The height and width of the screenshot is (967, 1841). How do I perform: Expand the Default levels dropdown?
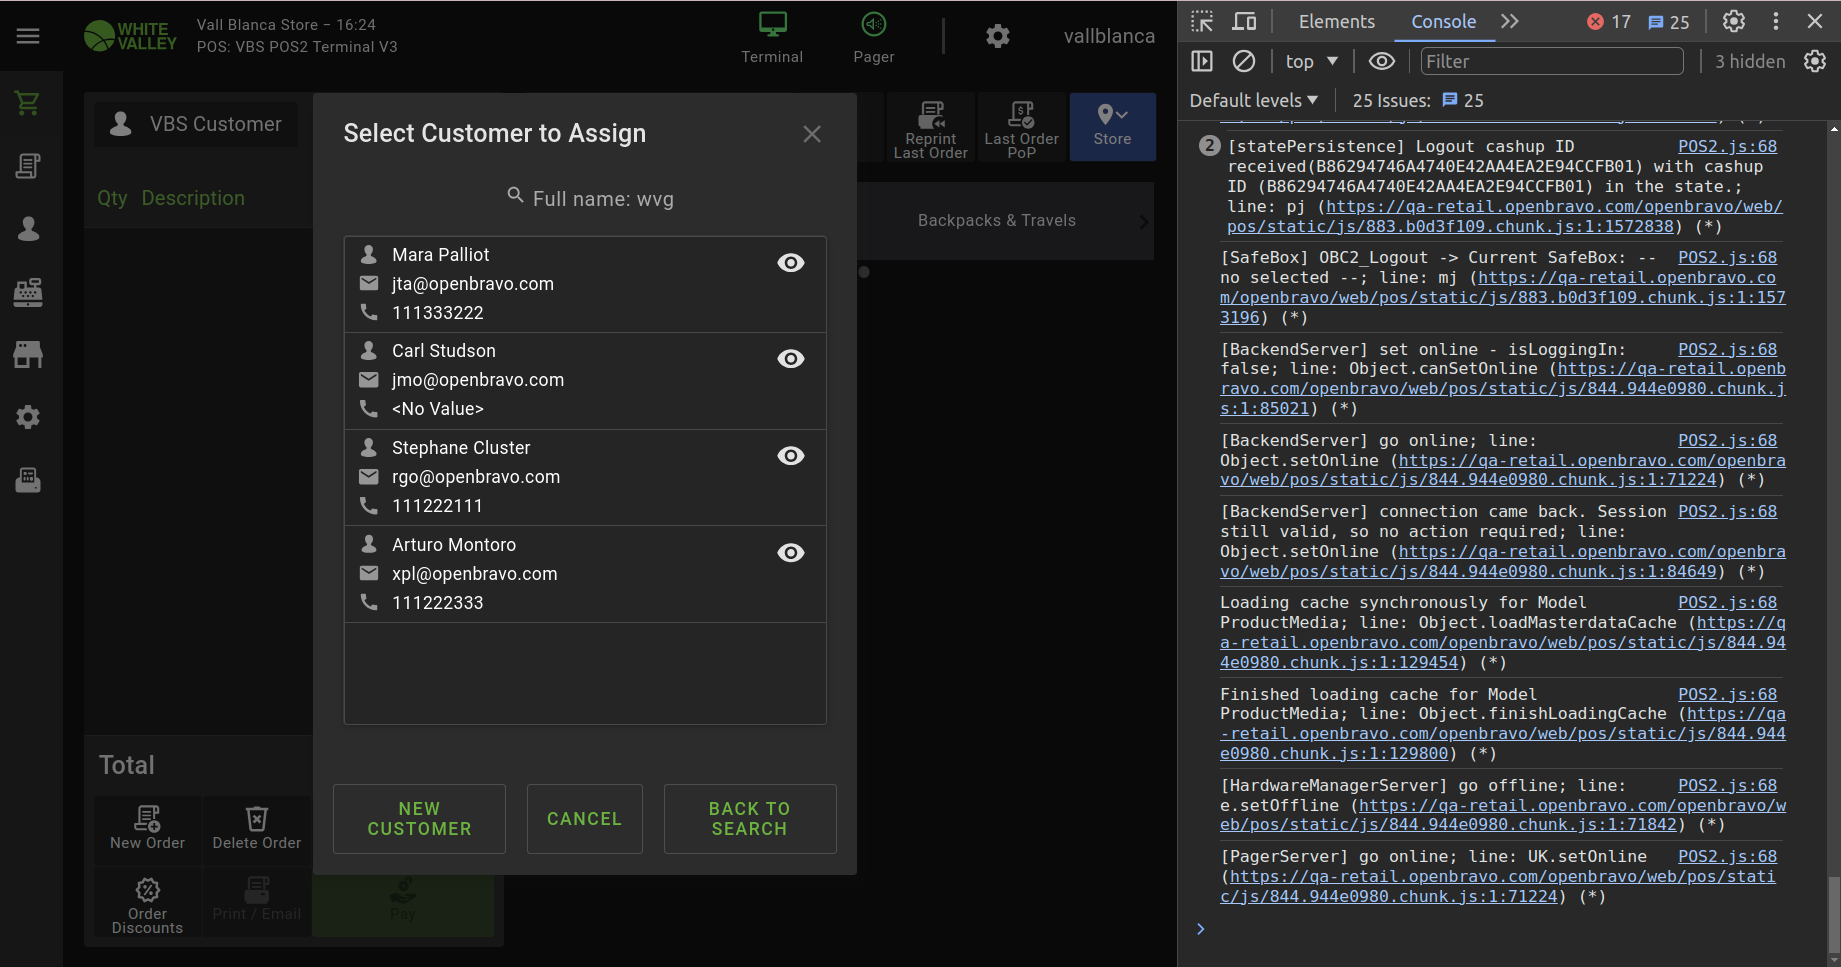click(1254, 100)
